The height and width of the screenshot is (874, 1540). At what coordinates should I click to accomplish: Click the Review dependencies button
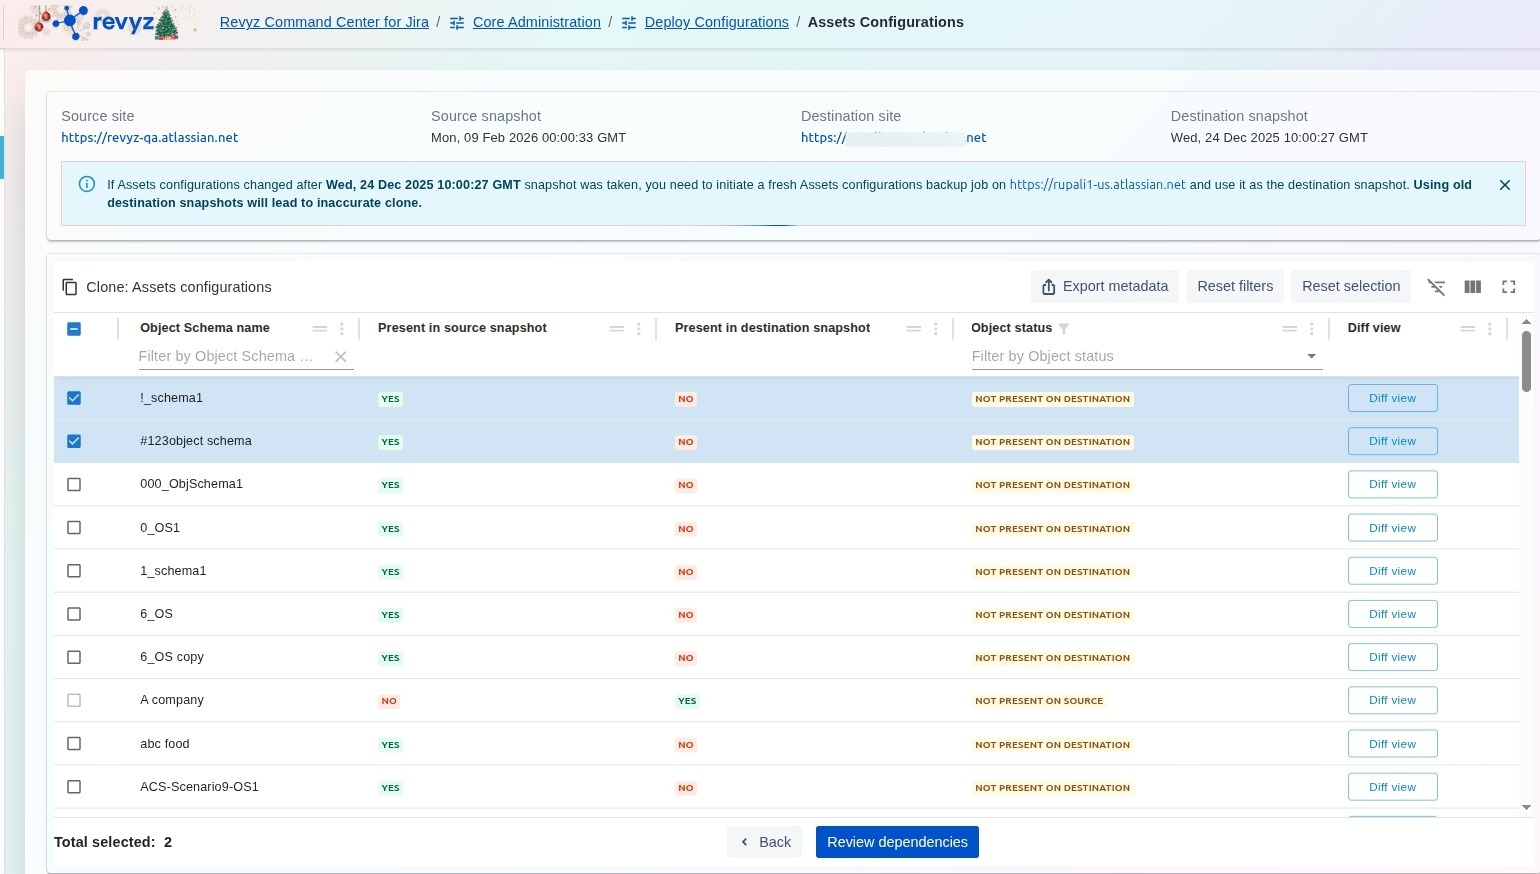[897, 842]
